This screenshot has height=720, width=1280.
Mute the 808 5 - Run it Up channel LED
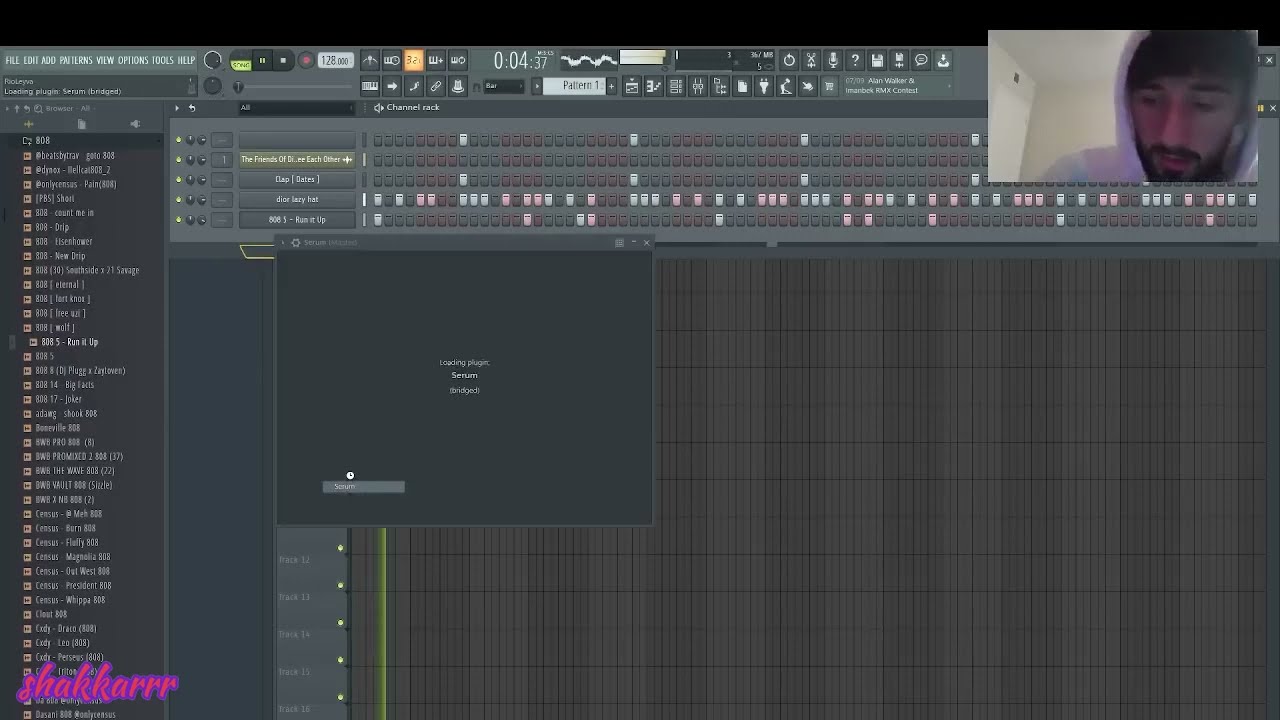coord(179,219)
